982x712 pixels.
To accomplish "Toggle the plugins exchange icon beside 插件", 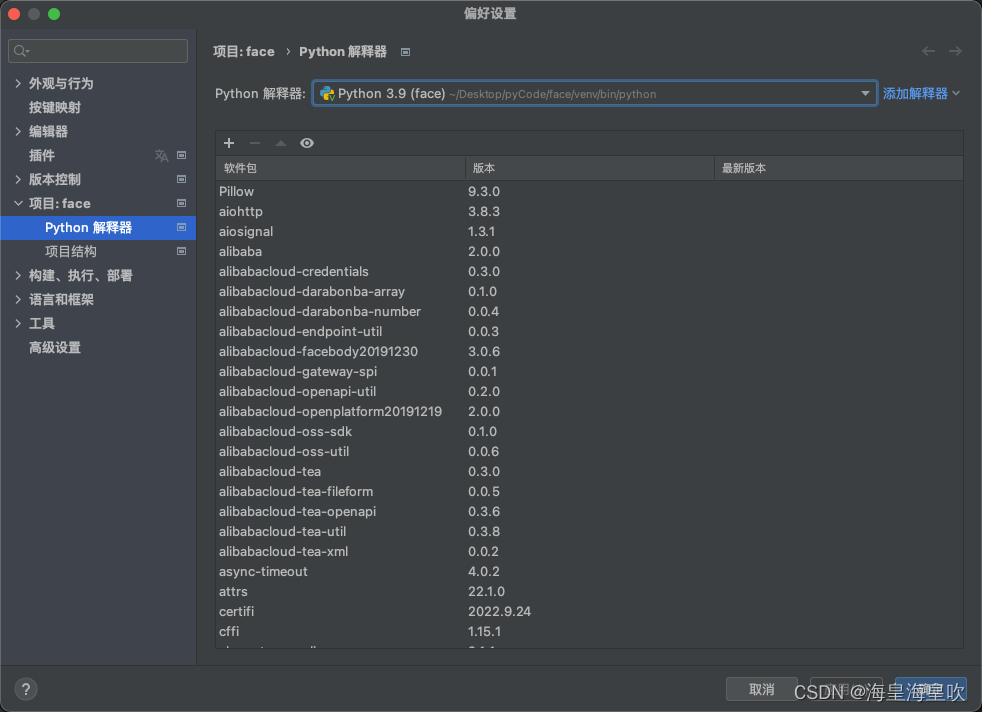I will coord(161,155).
